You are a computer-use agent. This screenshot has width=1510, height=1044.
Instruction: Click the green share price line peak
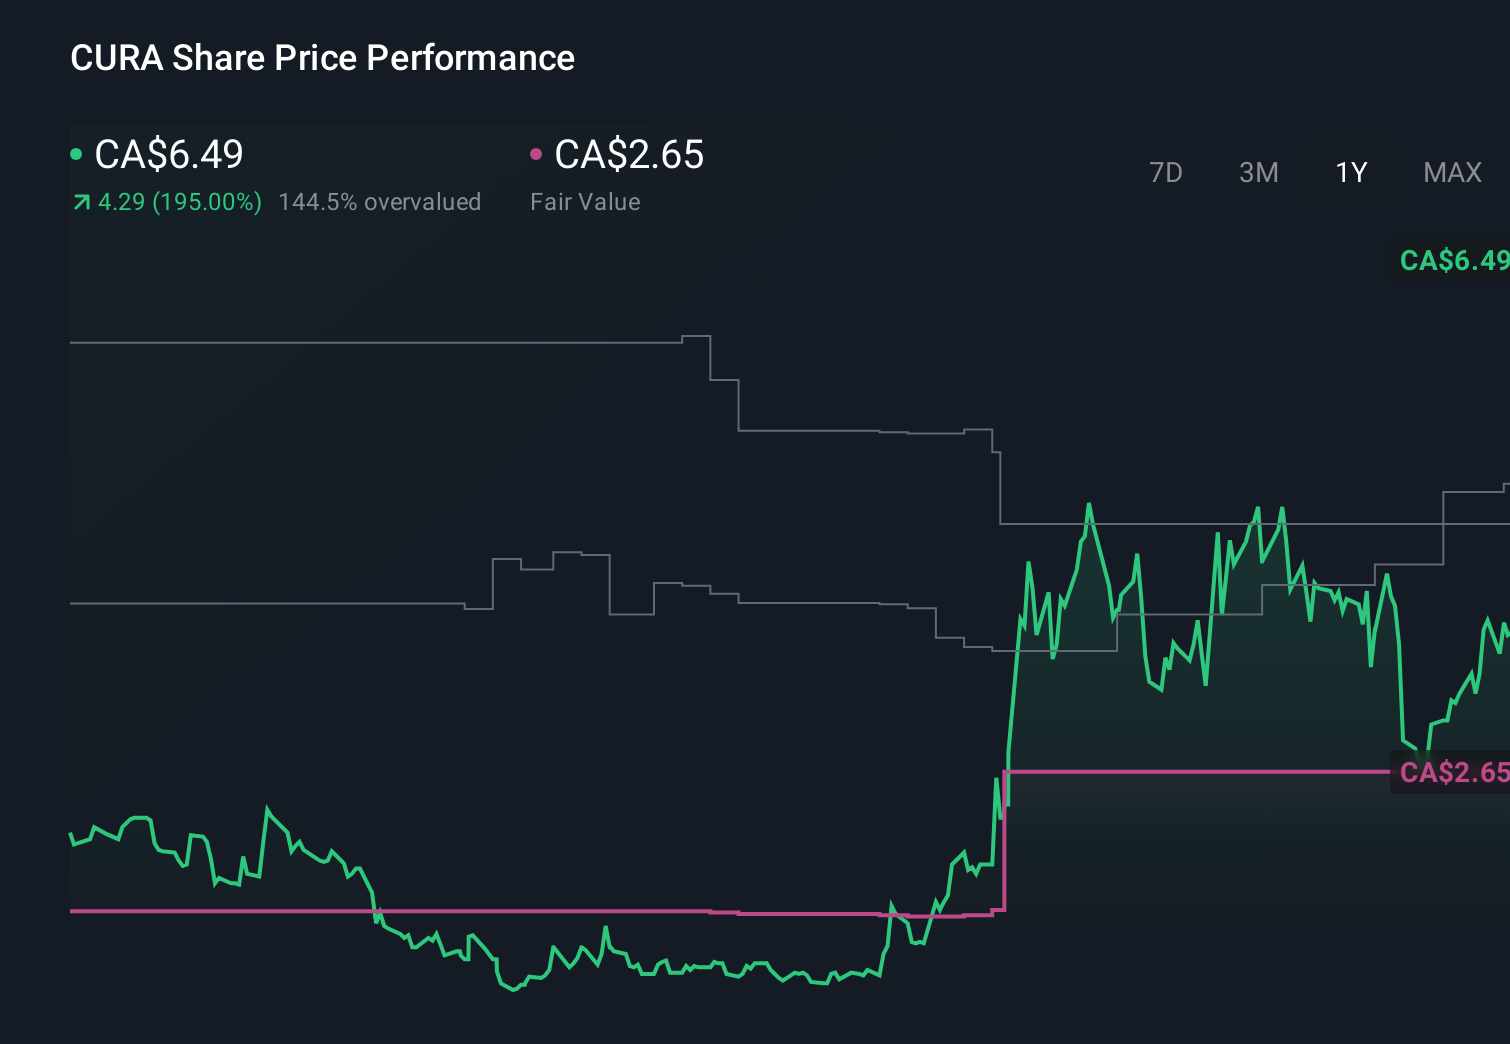1089,507
